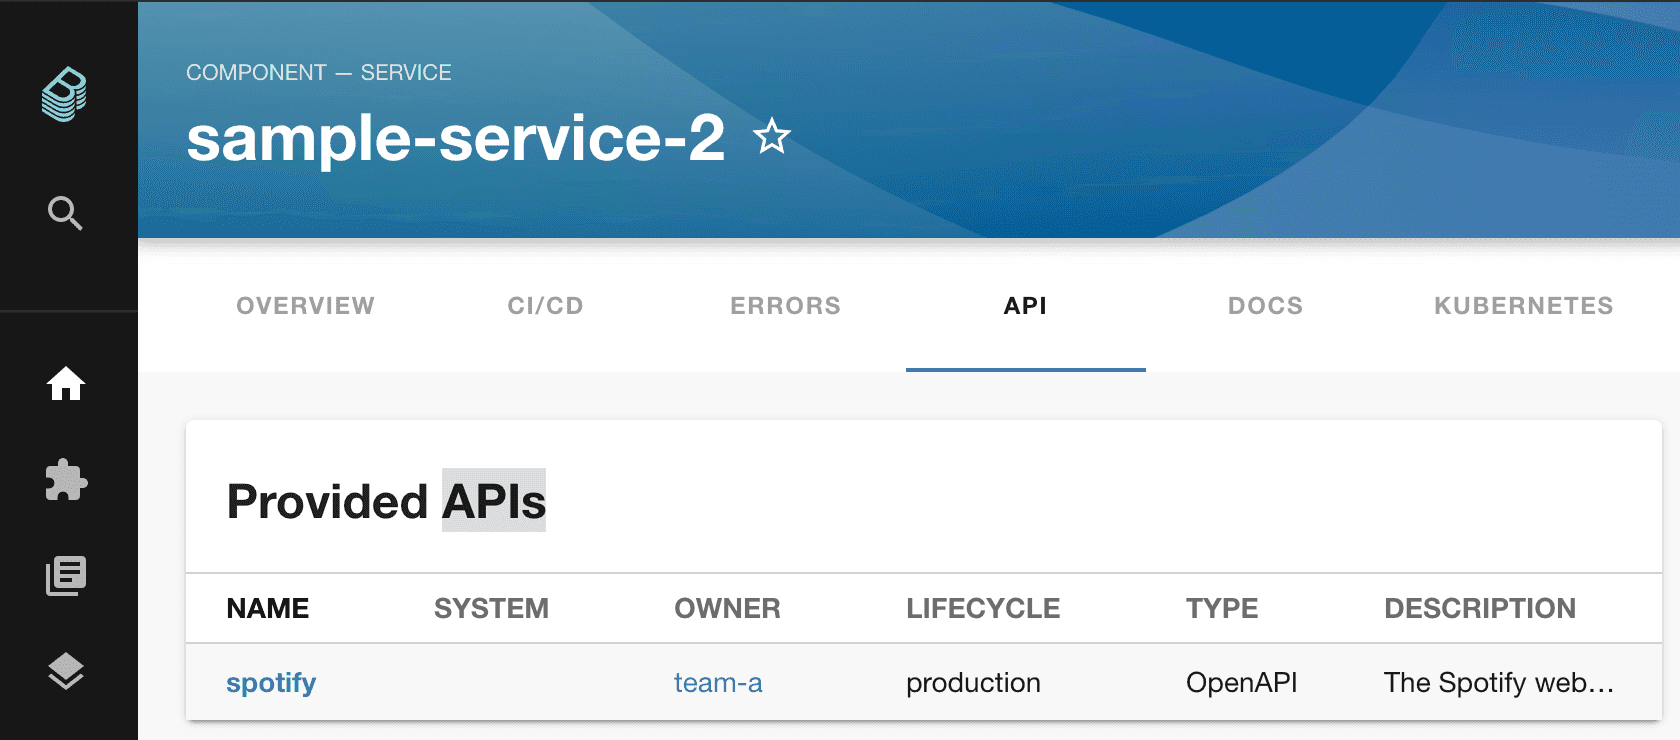The width and height of the screenshot is (1680, 740).
Task: Switch to the Overview tab
Action: coord(306,306)
